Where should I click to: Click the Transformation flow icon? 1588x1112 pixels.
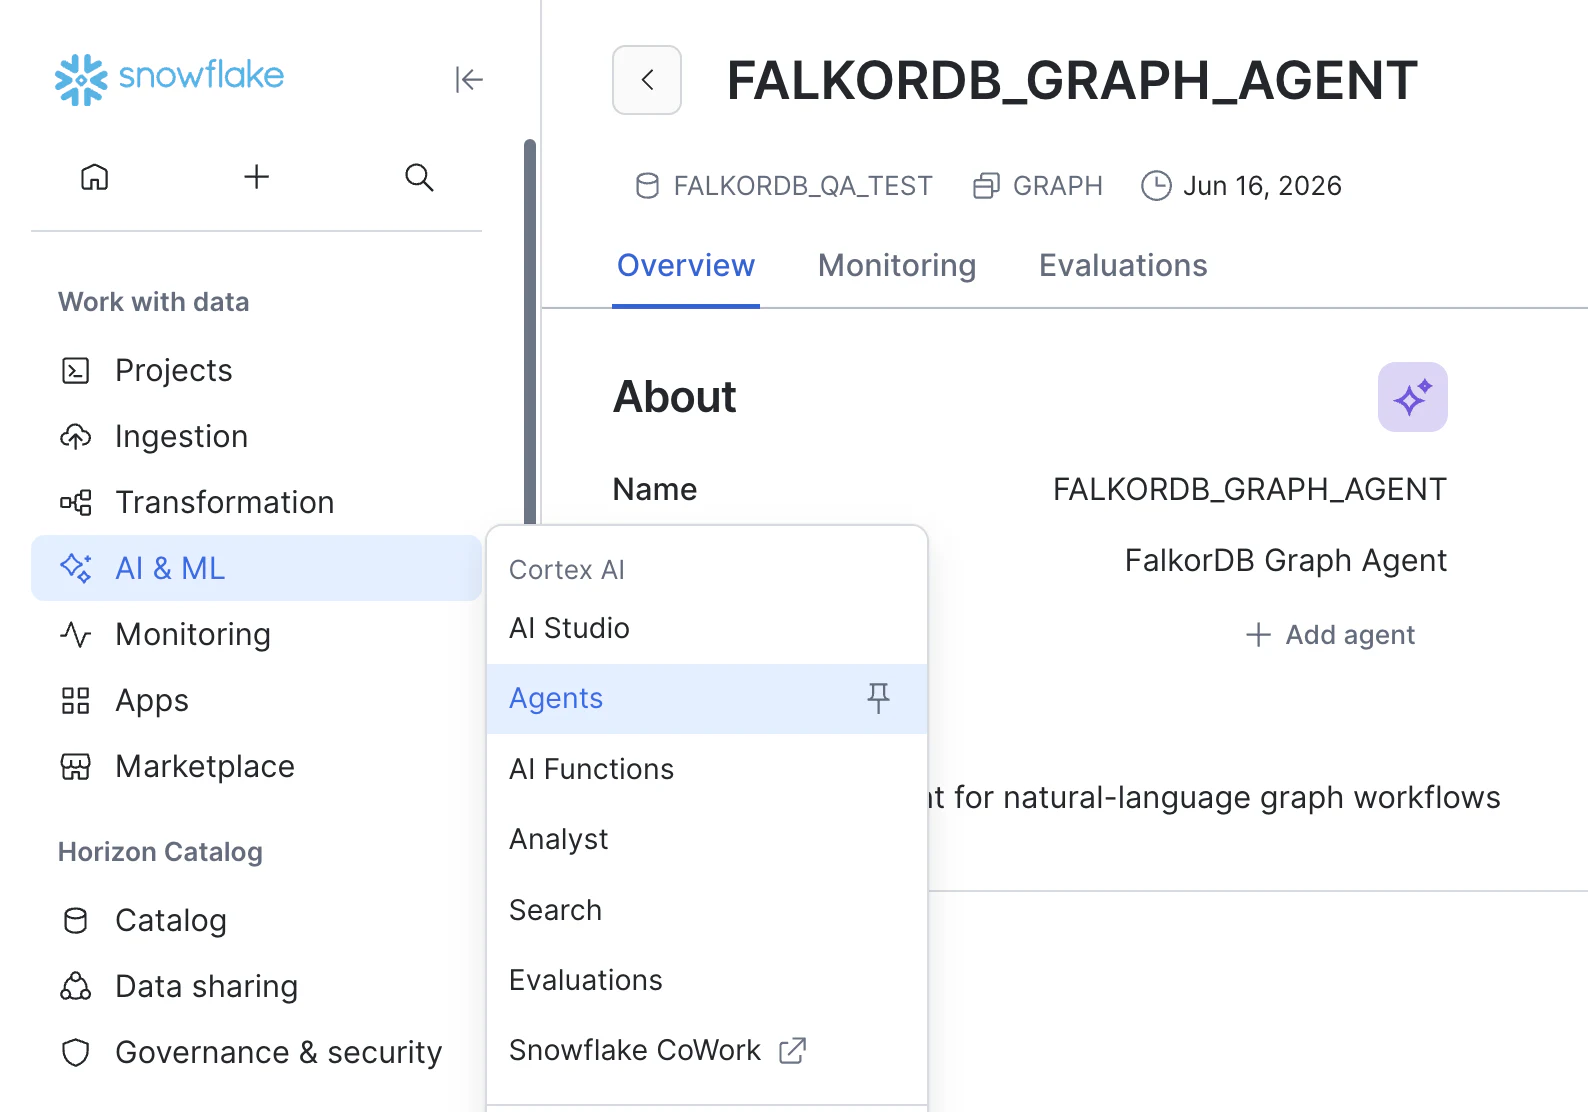(76, 503)
